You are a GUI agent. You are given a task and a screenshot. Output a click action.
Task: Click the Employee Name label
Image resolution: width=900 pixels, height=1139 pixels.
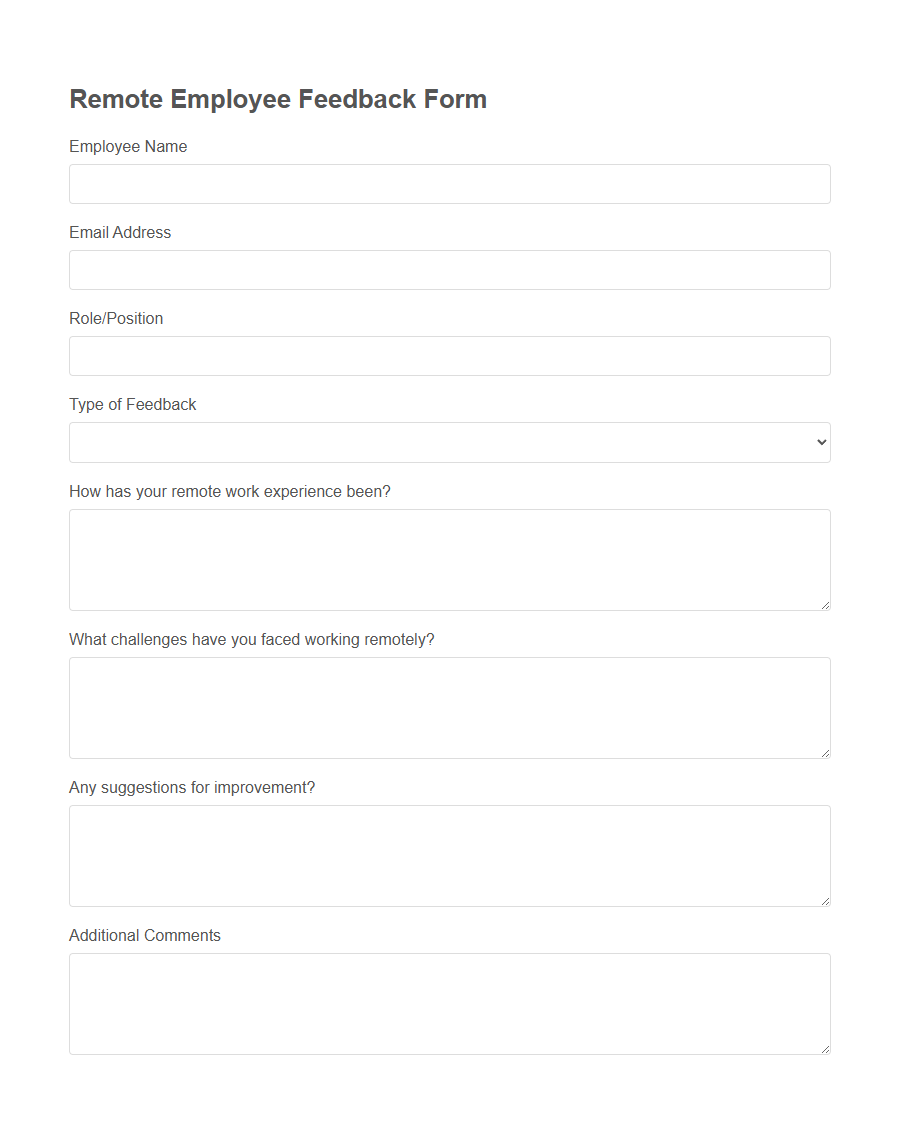click(x=128, y=146)
